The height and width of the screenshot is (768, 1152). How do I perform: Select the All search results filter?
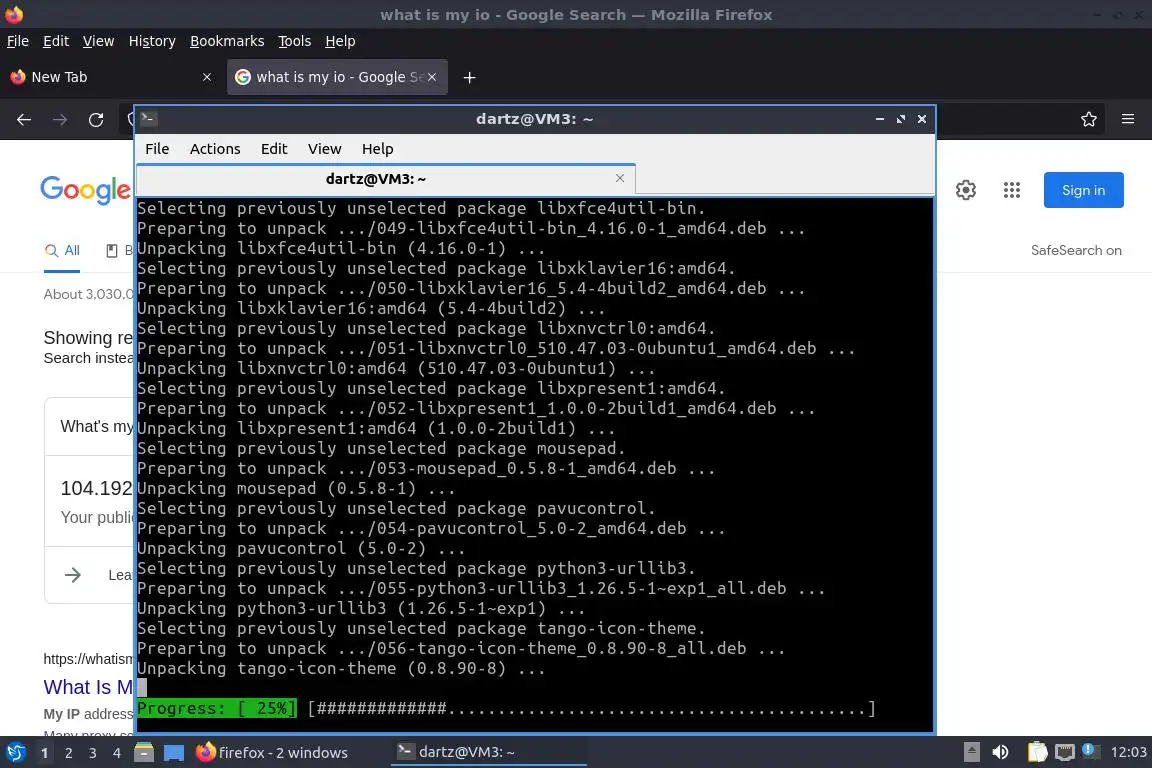62,251
